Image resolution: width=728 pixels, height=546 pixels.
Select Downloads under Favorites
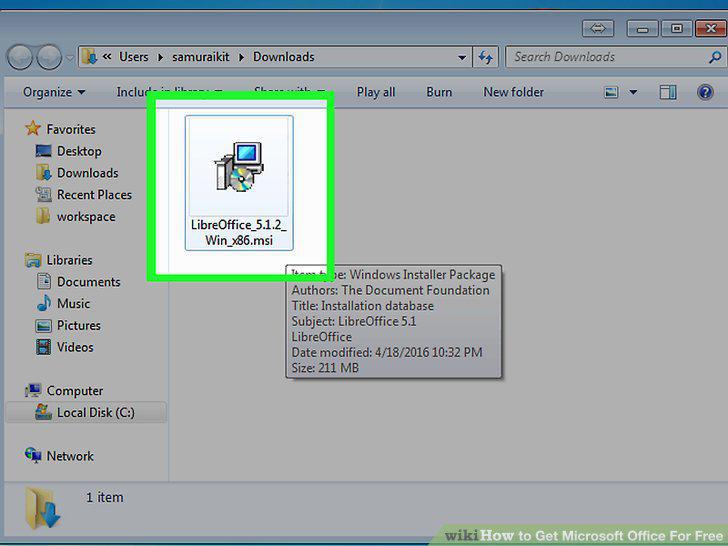click(x=88, y=173)
